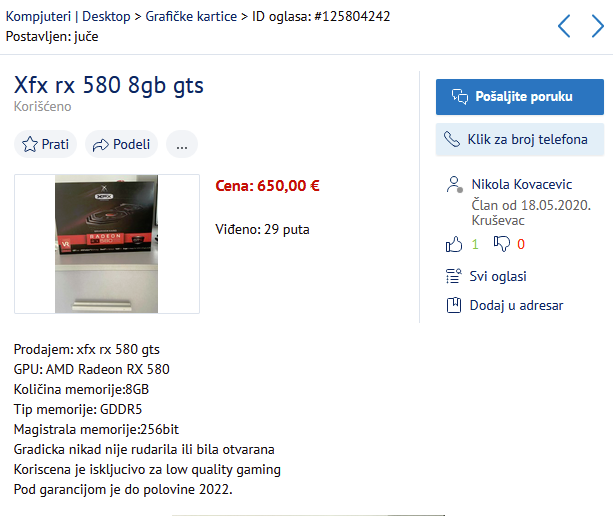Open the three-dots more options menu
Image resolution: width=613 pixels, height=516 pixels.
tap(182, 144)
